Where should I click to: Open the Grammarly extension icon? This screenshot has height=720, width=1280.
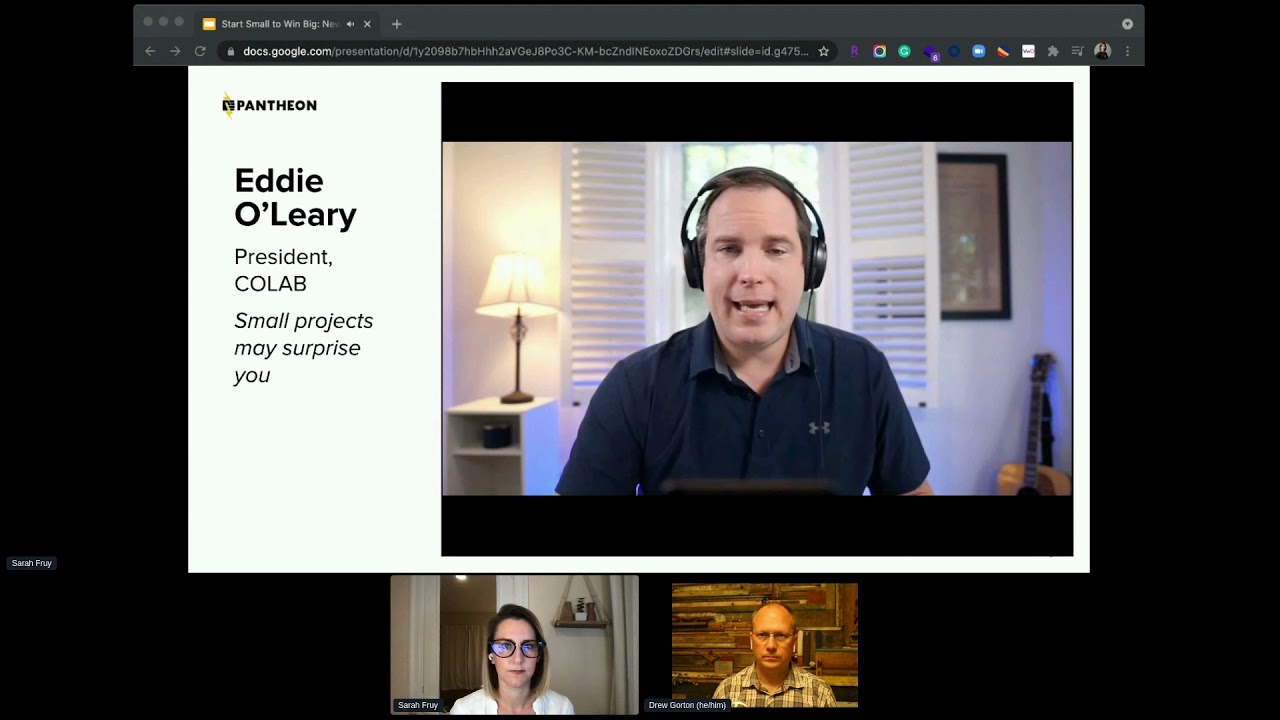904,51
